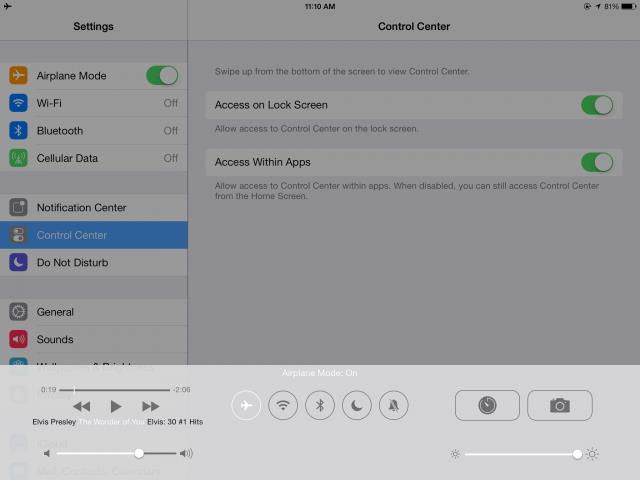
Task: Open Bluetooth settings row
Action: [94, 131]
